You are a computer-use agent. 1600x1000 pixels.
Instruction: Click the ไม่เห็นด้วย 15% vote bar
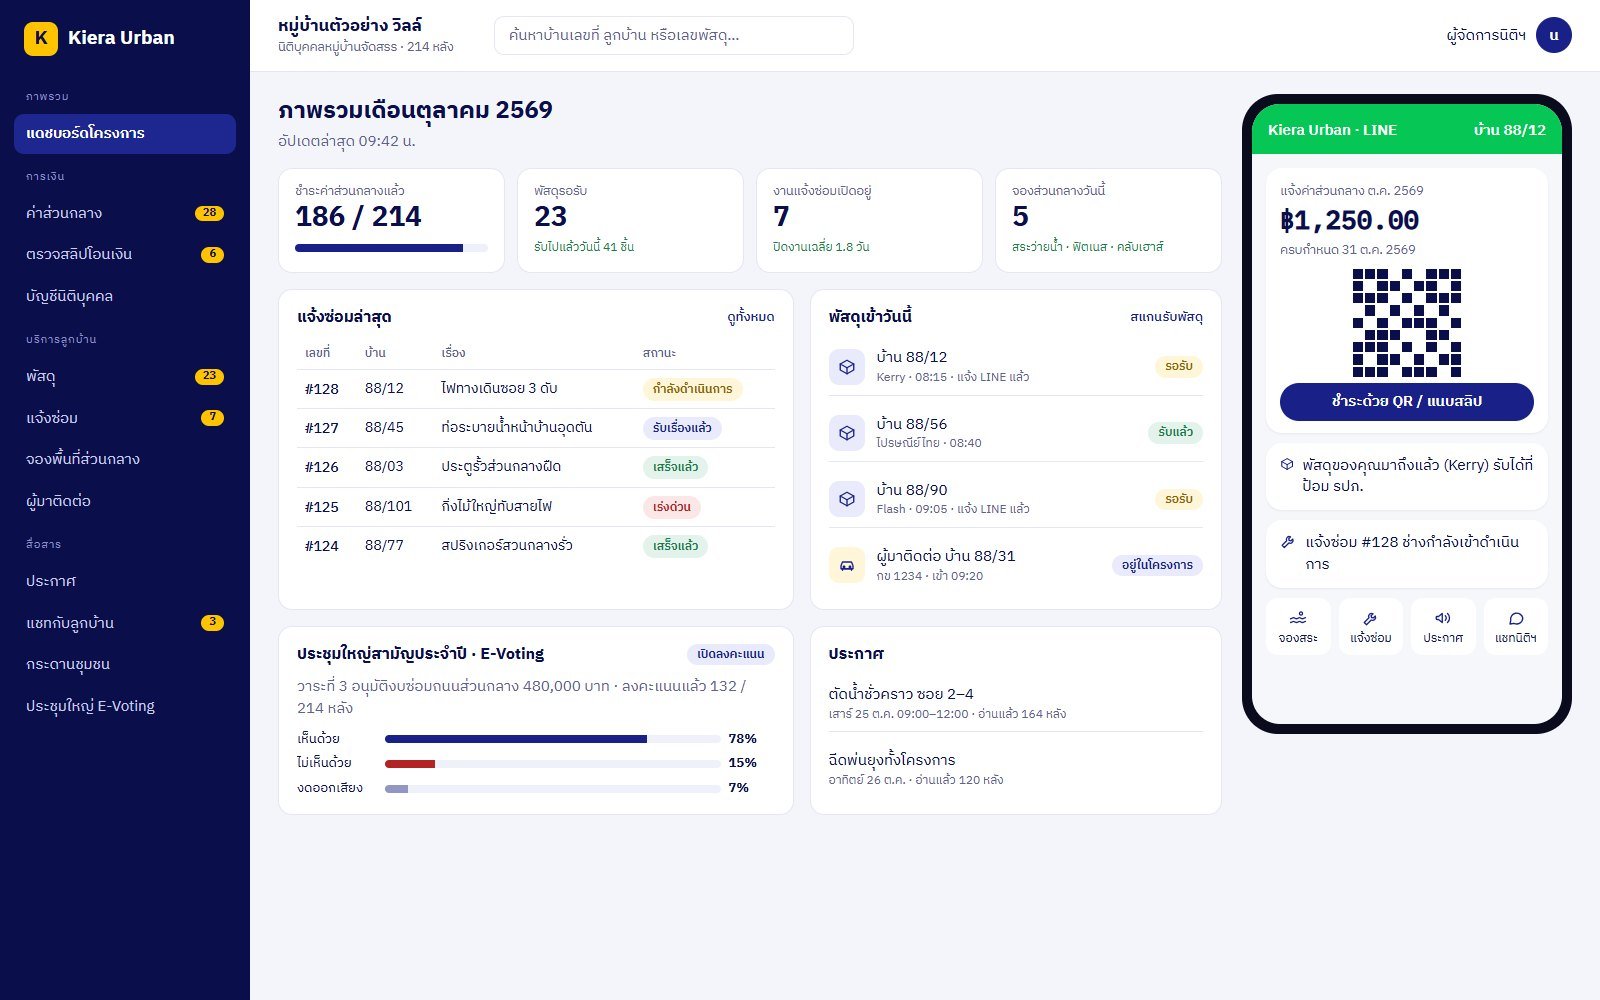(x=553, y=763)
